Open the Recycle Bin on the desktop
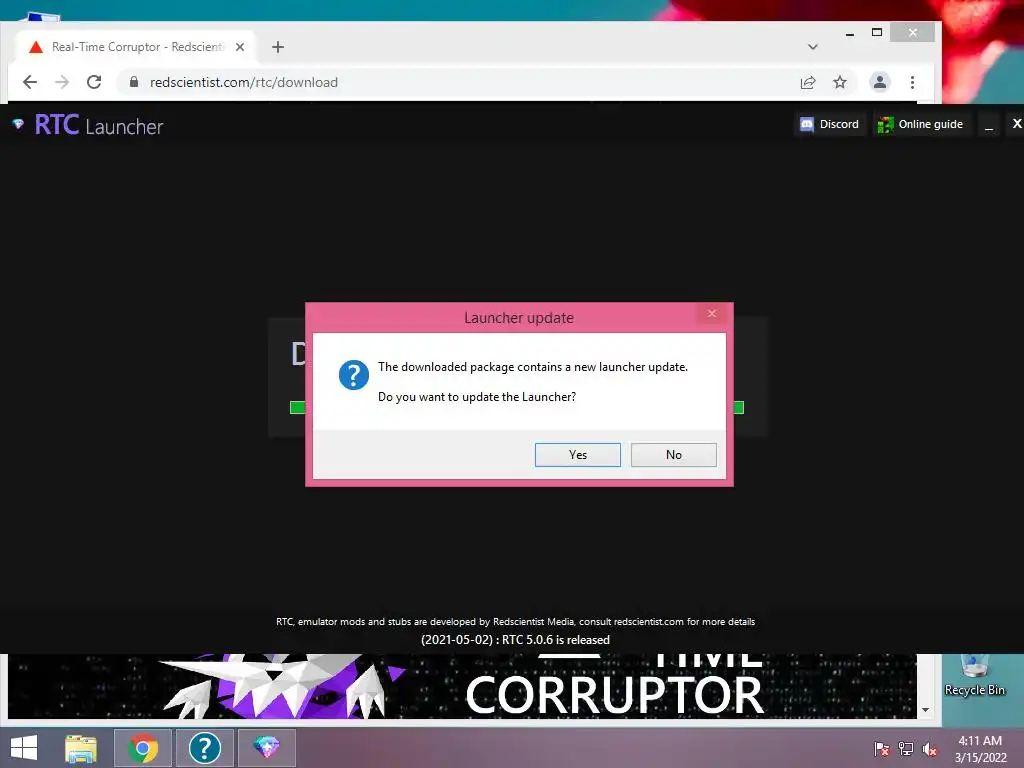This screenshot has height=768, width=1024. click(974, 676)
